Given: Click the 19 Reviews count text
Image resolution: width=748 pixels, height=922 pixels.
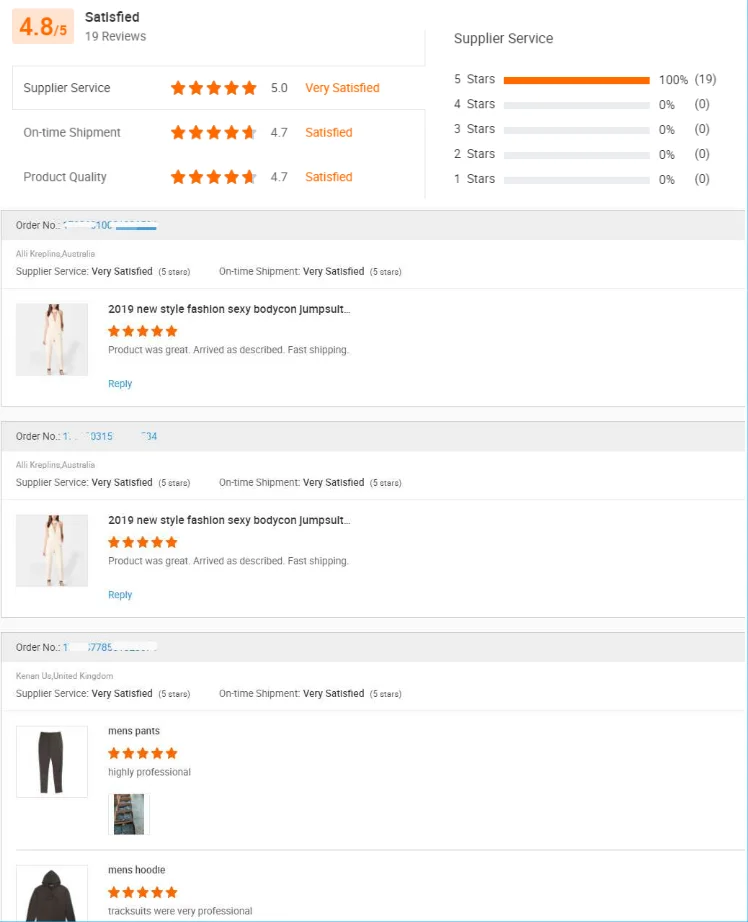Looking at the screenshot, I should [x=115, y=36].
